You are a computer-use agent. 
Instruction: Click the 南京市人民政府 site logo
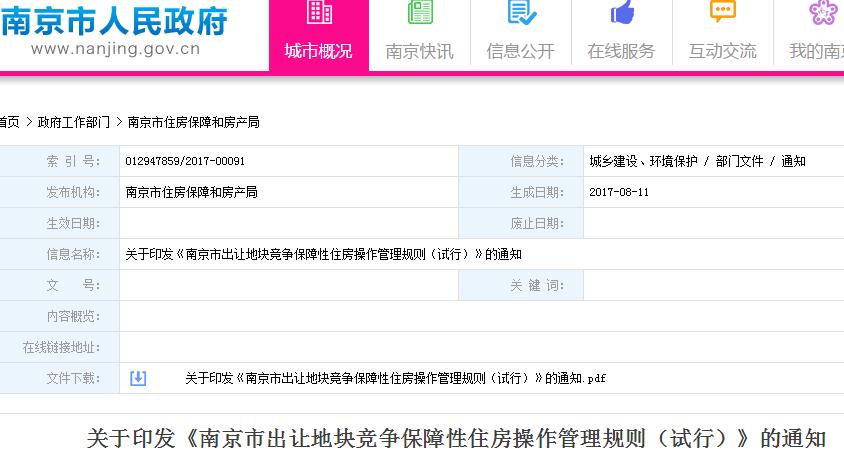(114, 22)
